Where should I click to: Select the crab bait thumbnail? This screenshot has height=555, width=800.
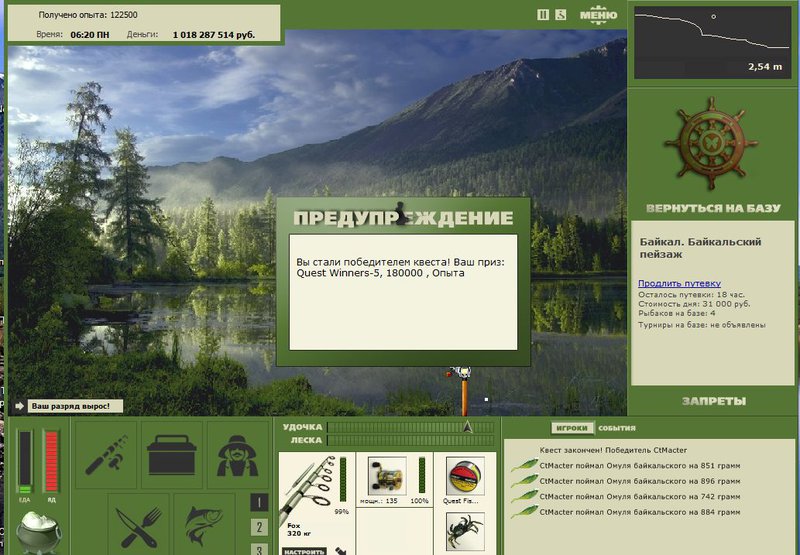coord(465,532)
